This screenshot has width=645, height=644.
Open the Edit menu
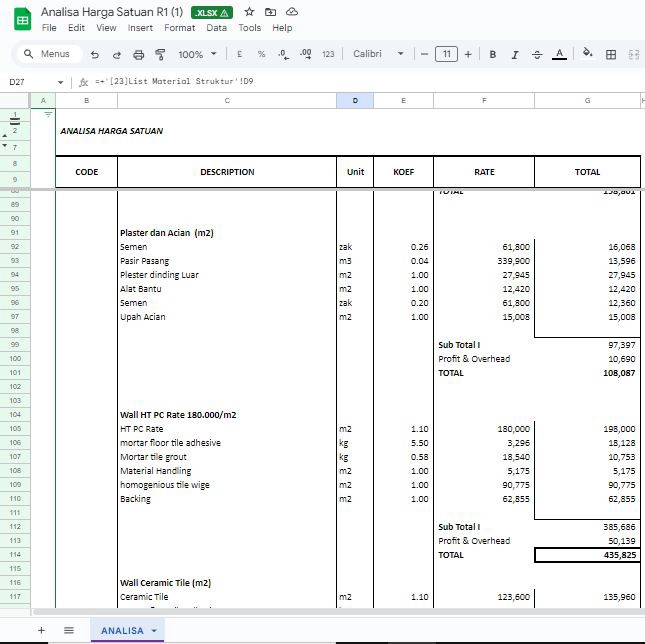click(76, 28)
